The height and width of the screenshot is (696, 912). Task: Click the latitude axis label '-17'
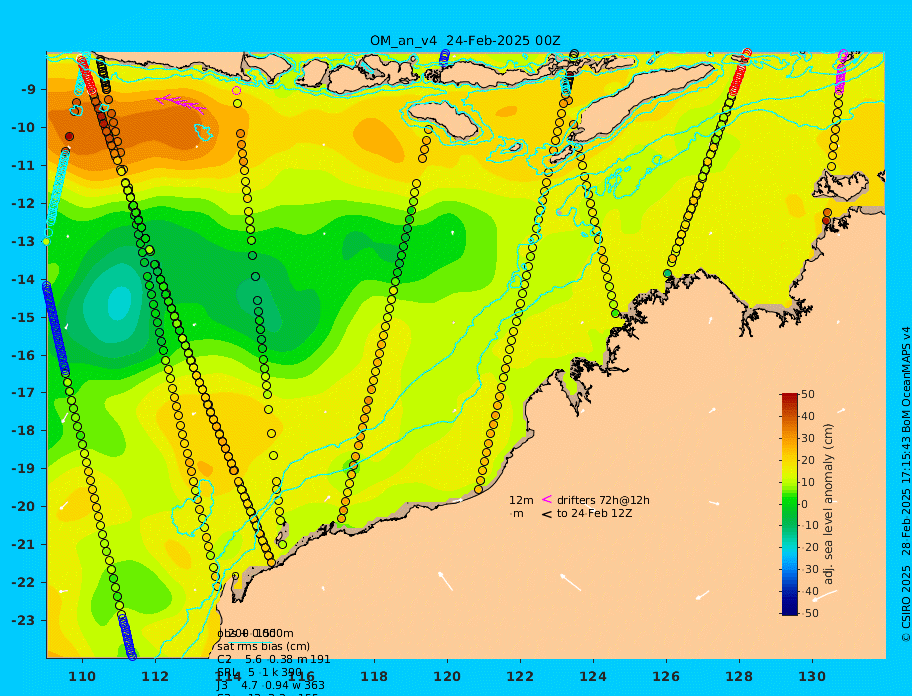coord(23,393)
